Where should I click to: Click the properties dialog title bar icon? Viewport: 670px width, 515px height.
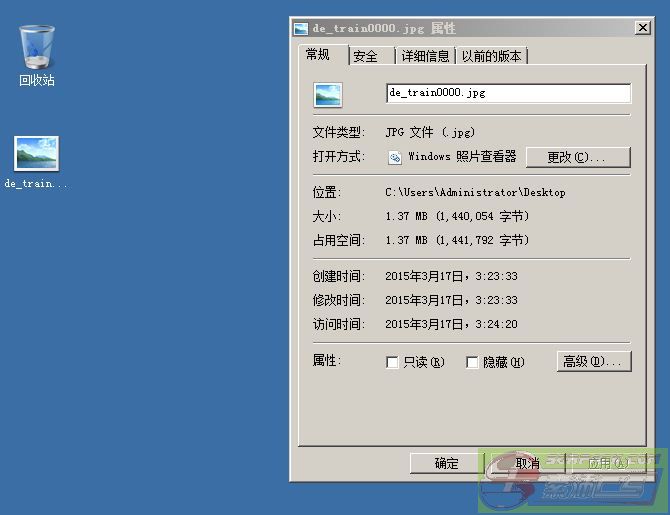pyautogui.click(x=301, y=29)
